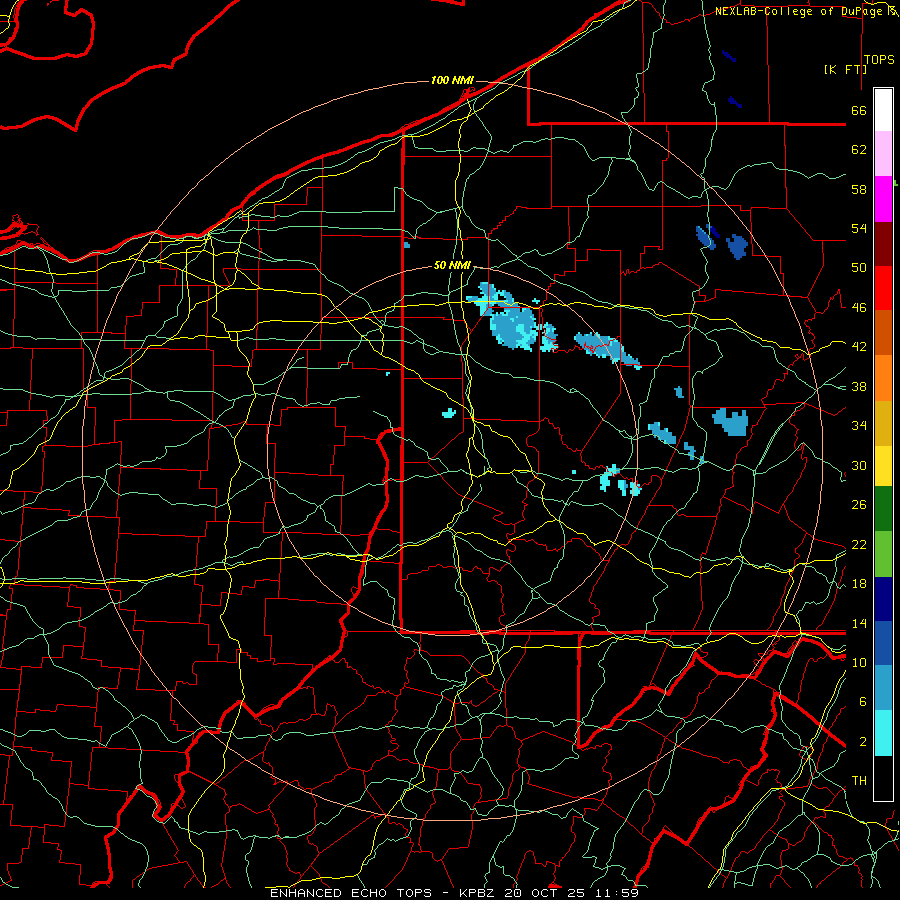Click the legend value "18"
The image size is (900, 900).
coord(859,584)
